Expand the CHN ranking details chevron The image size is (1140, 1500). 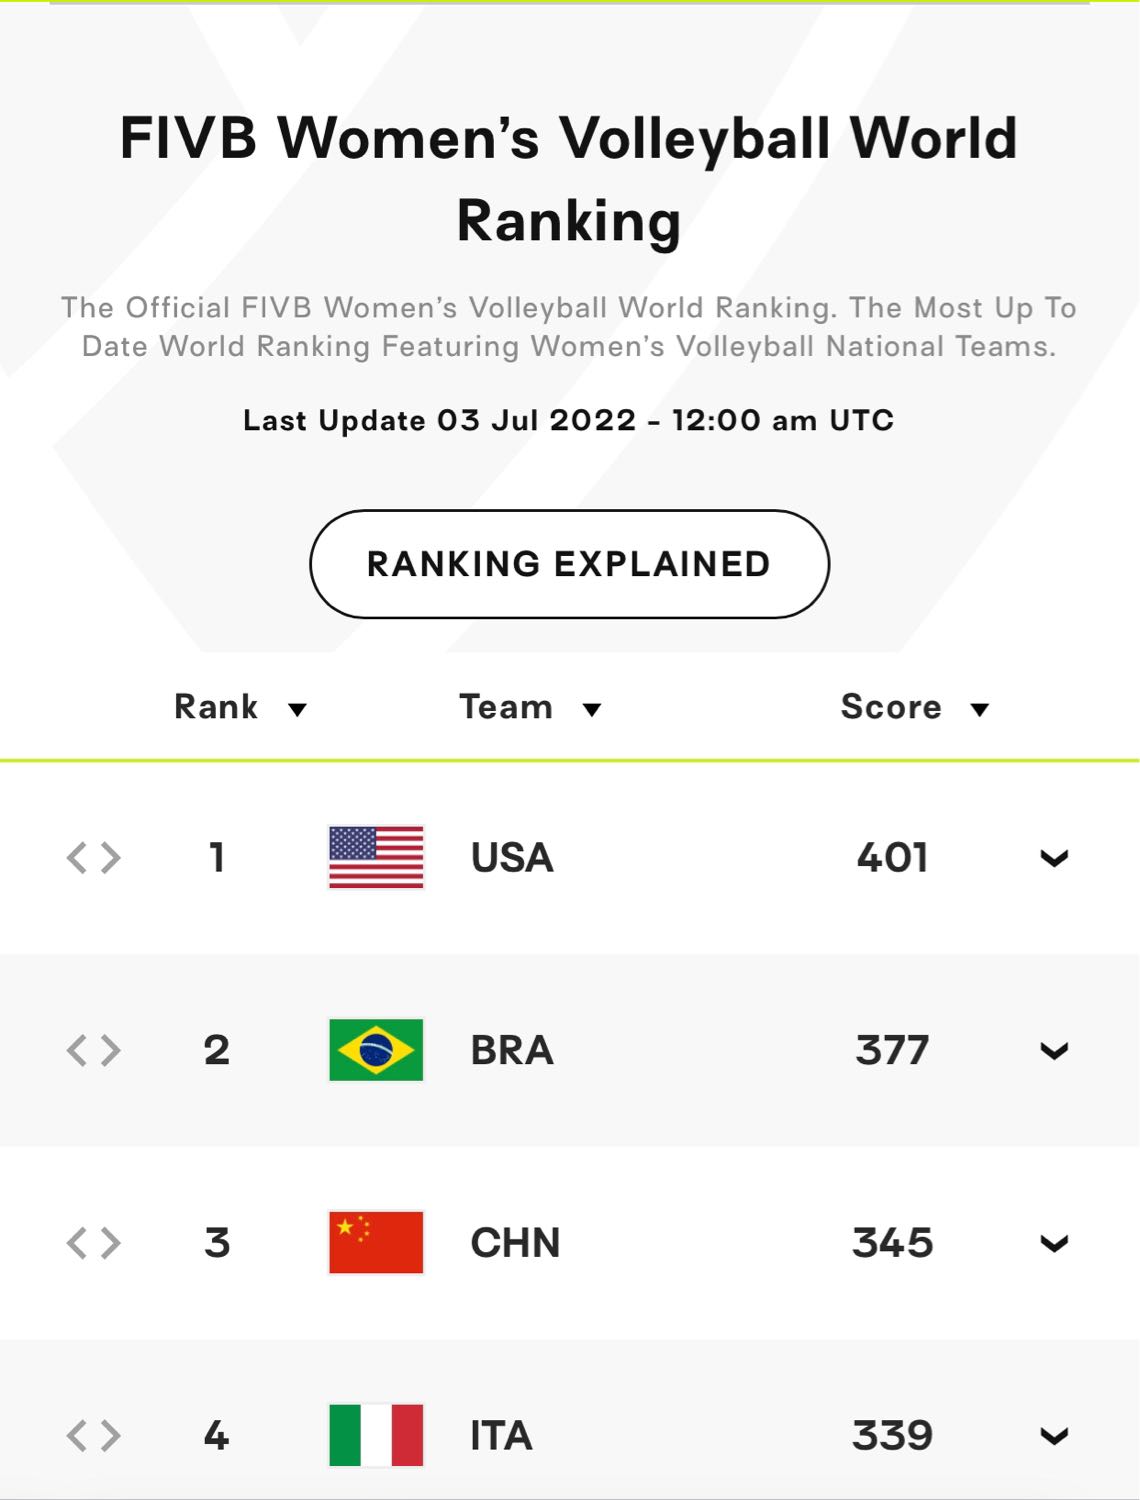[1054, 1244]
